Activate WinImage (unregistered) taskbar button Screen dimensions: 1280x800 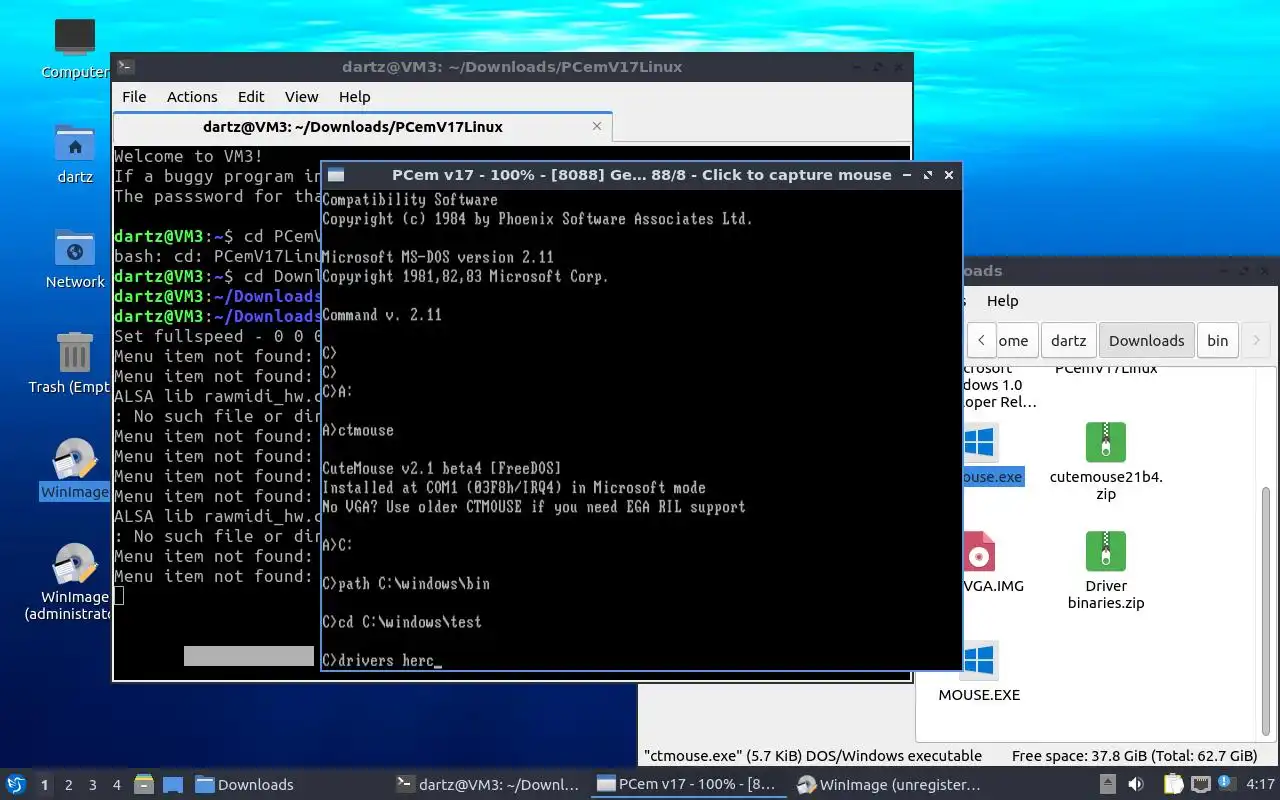click(x=889, y=785)
